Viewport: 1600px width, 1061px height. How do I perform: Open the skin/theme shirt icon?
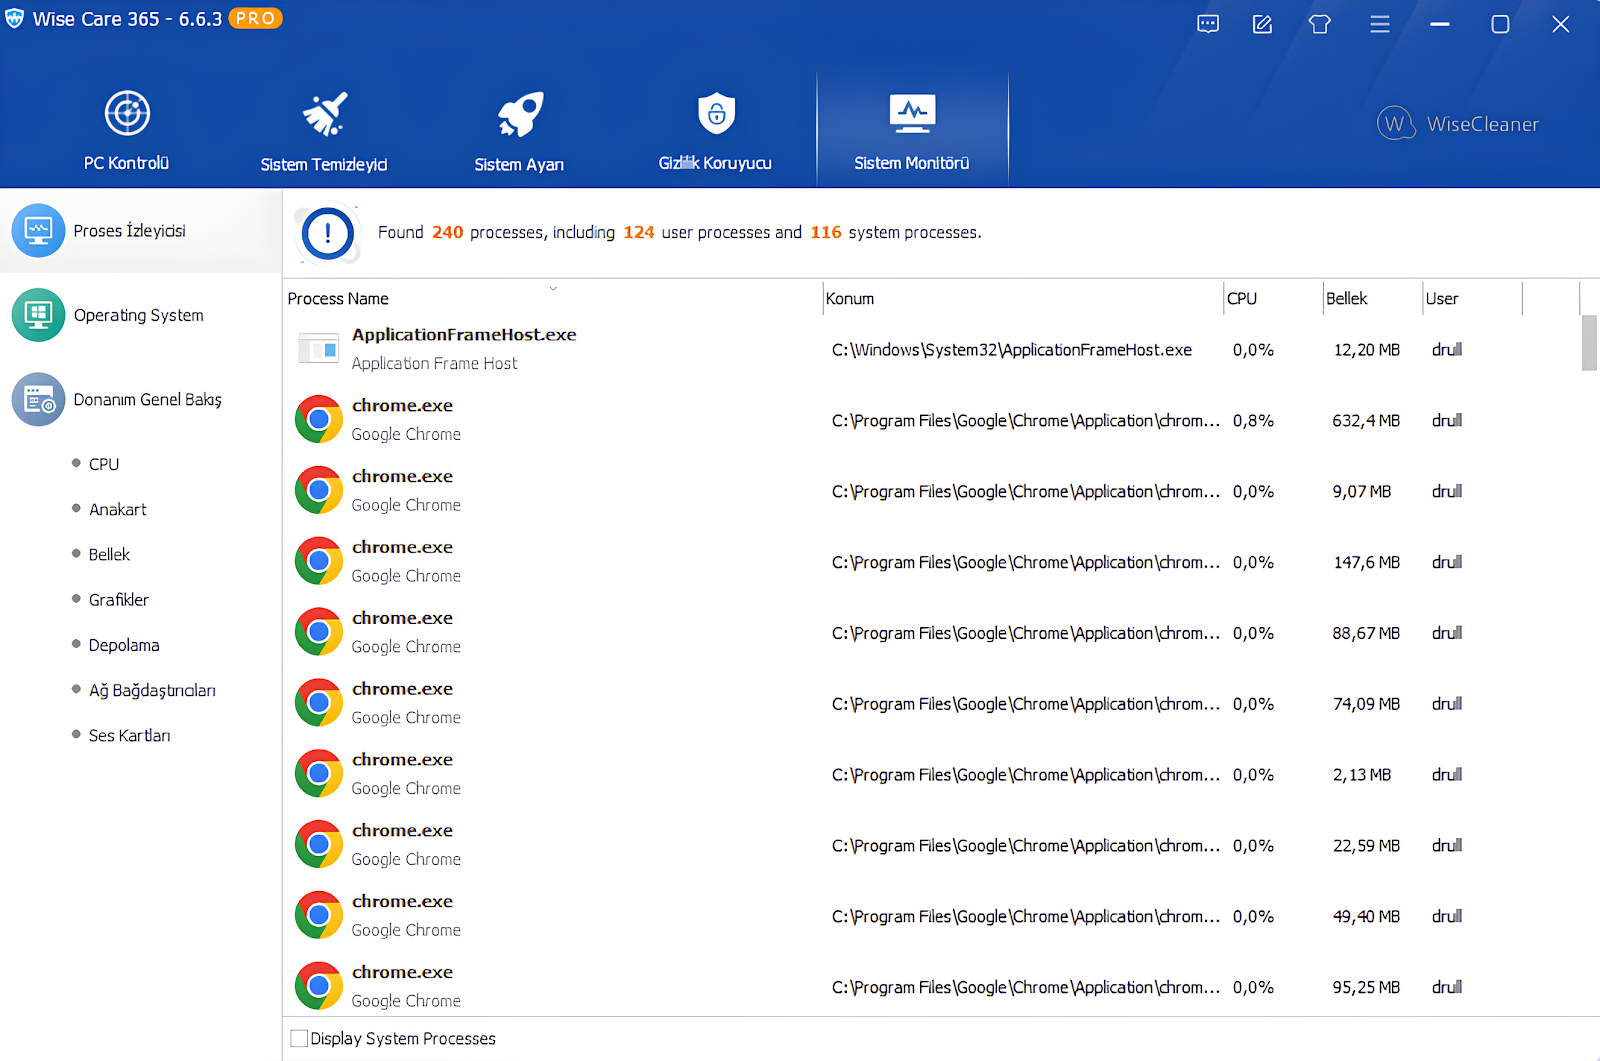click(x=1320, y=24)
